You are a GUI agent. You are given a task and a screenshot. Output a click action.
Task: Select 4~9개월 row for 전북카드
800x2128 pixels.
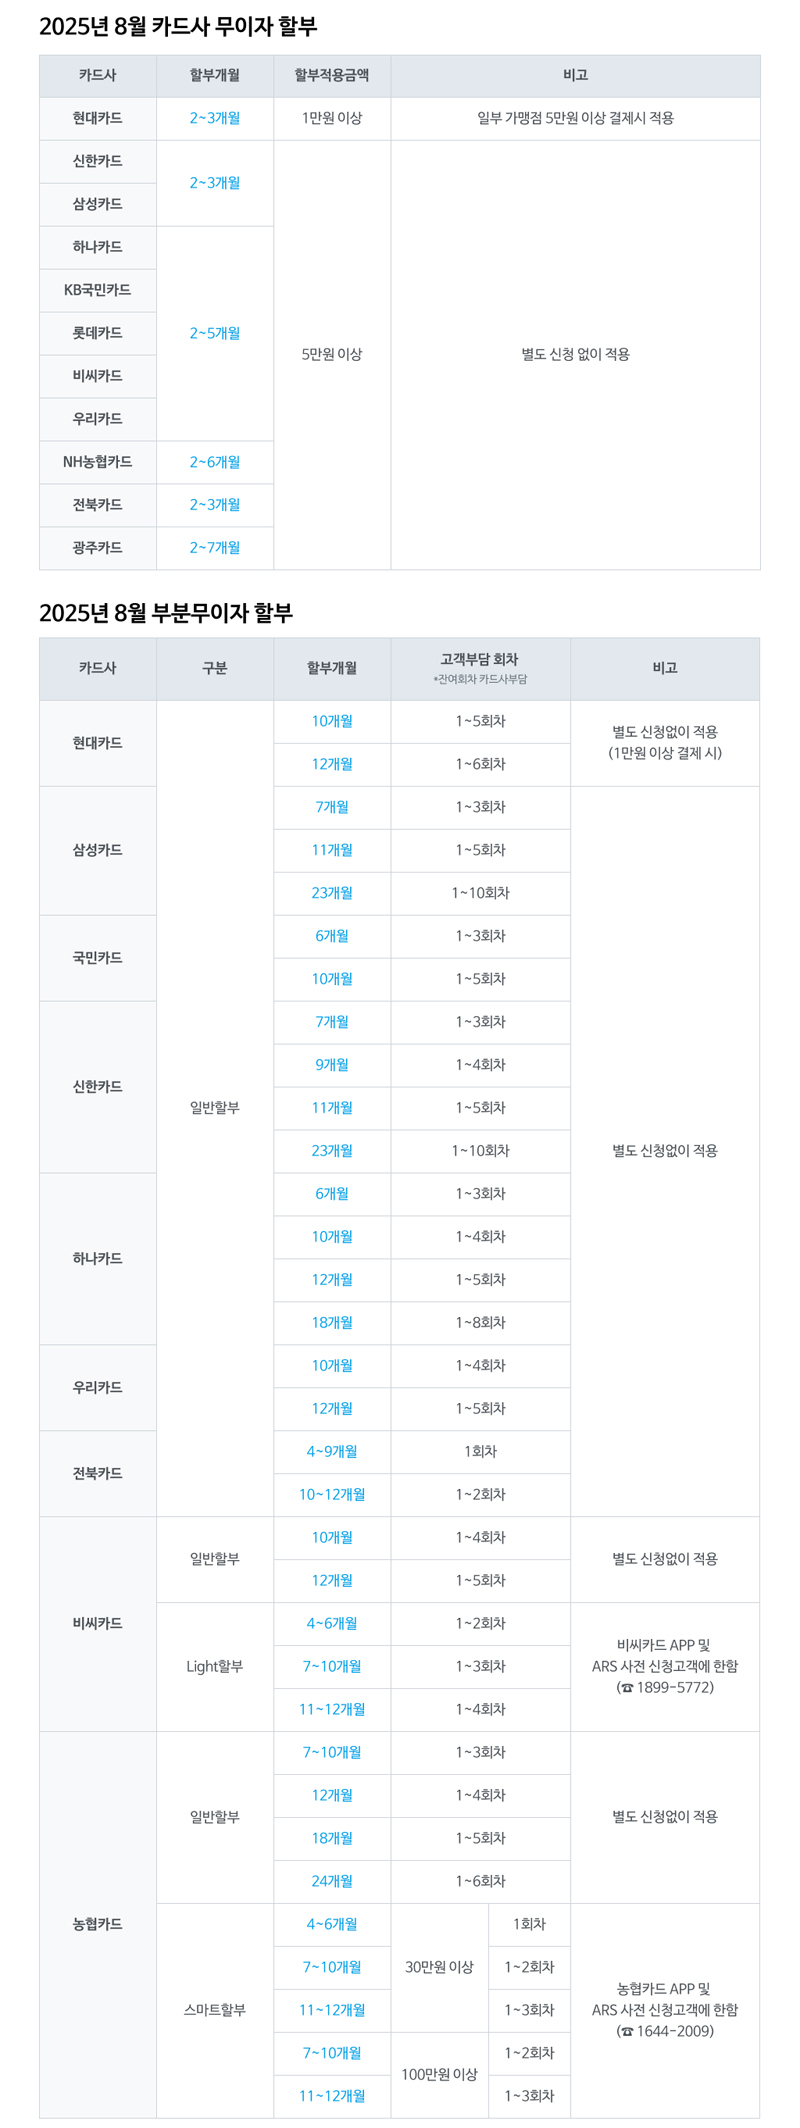click(332, 1452)
